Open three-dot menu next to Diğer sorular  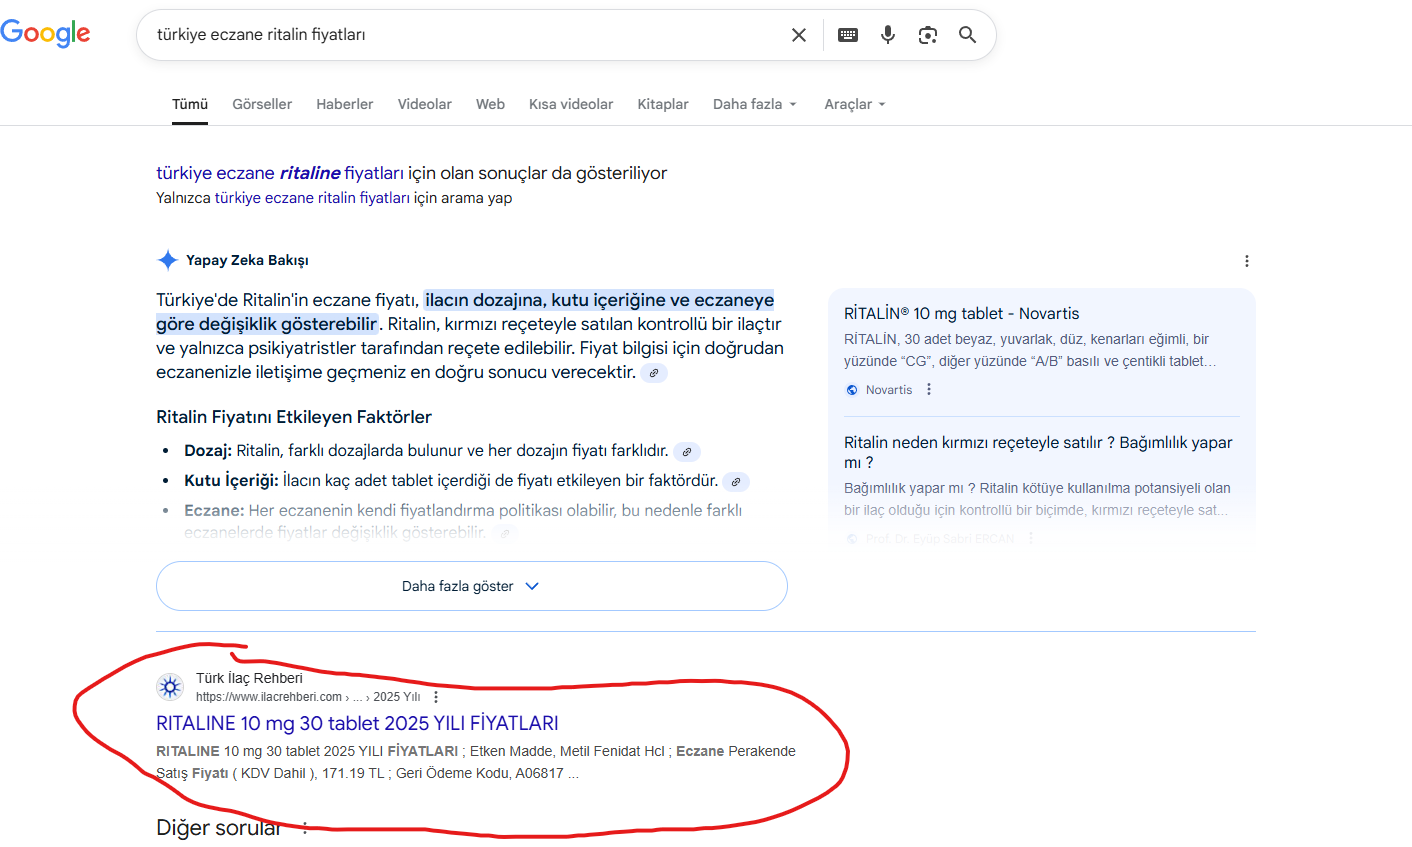tap(305, 828)
